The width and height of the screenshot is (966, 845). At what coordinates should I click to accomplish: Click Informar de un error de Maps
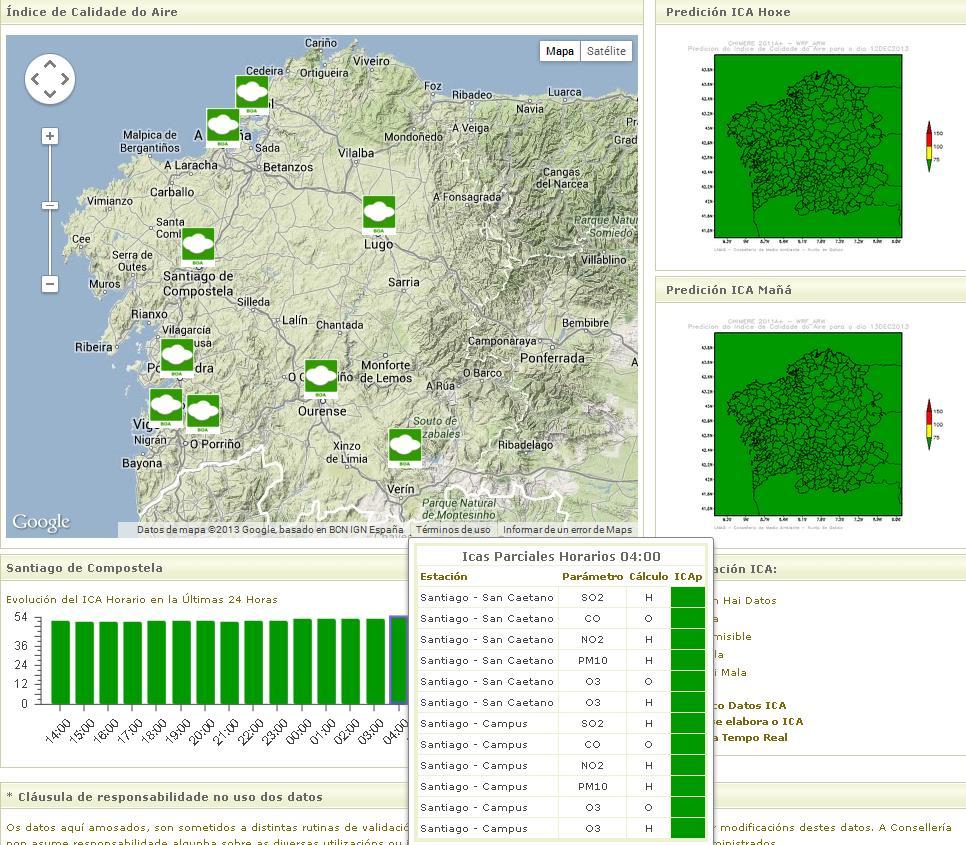[567, 530]
